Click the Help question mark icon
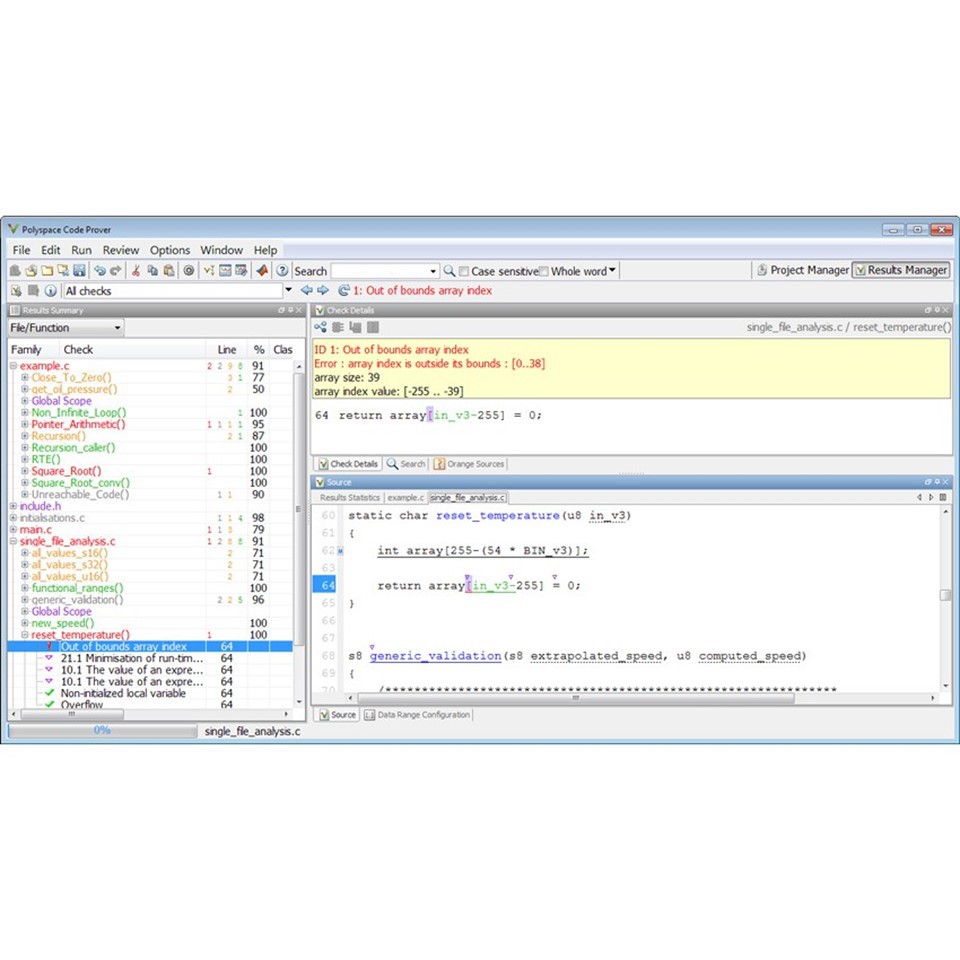Screen dimensions: 960x960 [283, 270]
